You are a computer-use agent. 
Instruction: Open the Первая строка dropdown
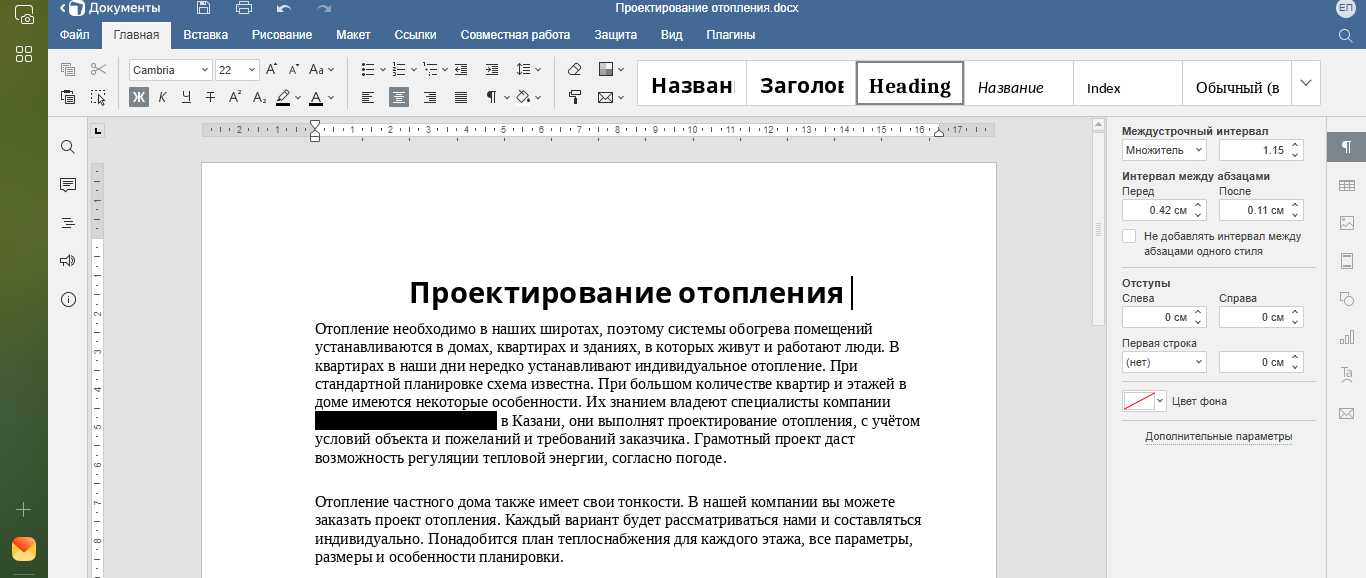[x=1164, y=362]
